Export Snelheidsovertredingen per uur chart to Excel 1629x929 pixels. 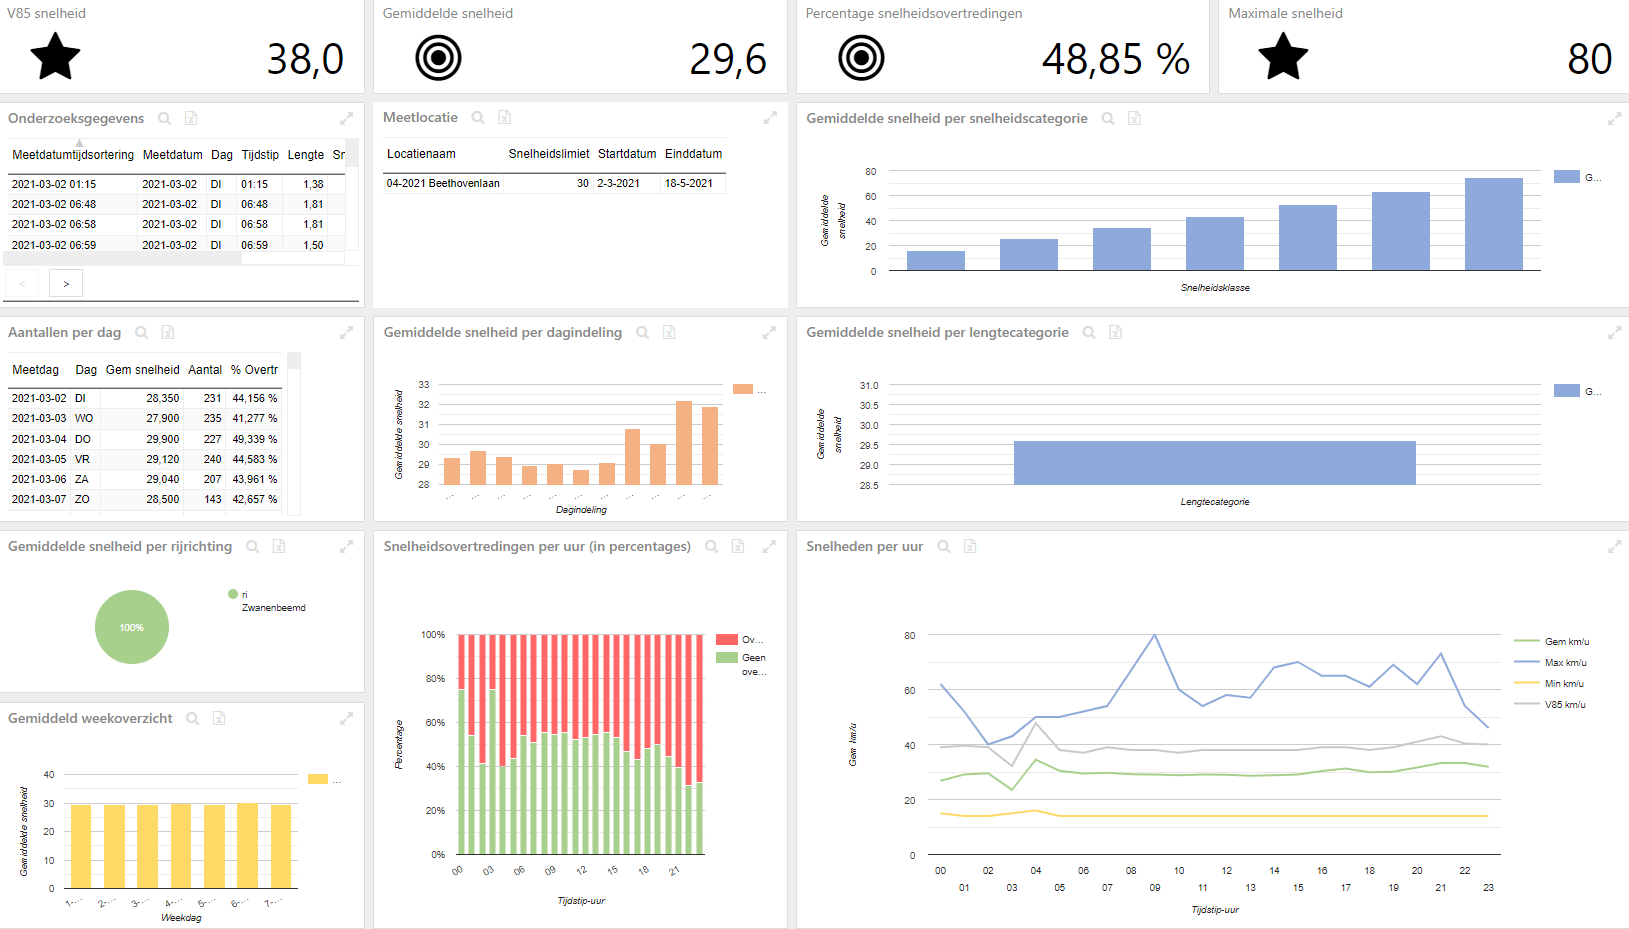(x=738, y=546)
